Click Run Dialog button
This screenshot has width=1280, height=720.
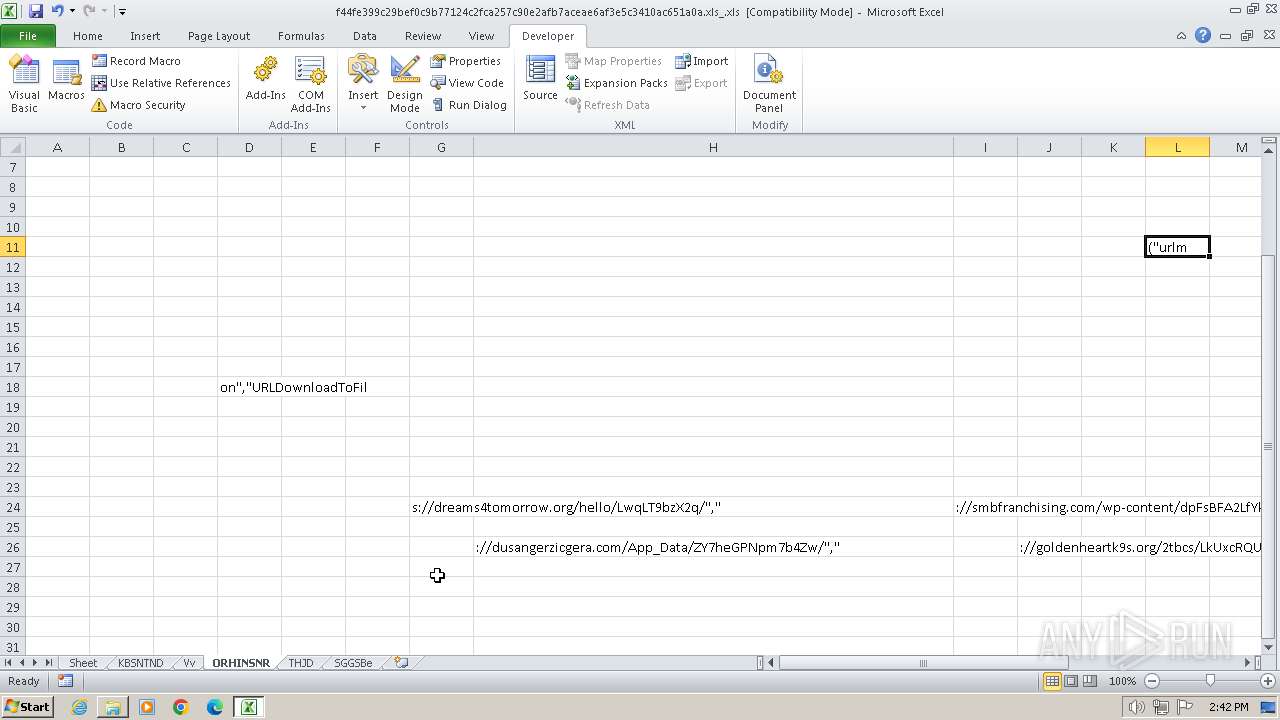(469, 105)
